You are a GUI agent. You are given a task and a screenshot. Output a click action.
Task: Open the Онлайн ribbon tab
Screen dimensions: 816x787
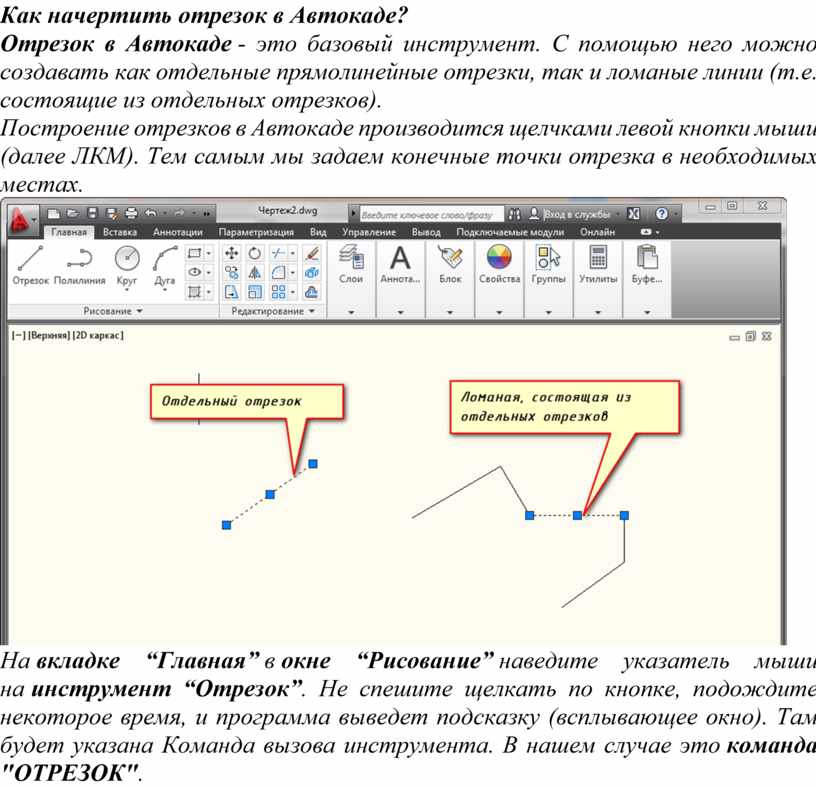pyautogui.click(x=597, y=232)
